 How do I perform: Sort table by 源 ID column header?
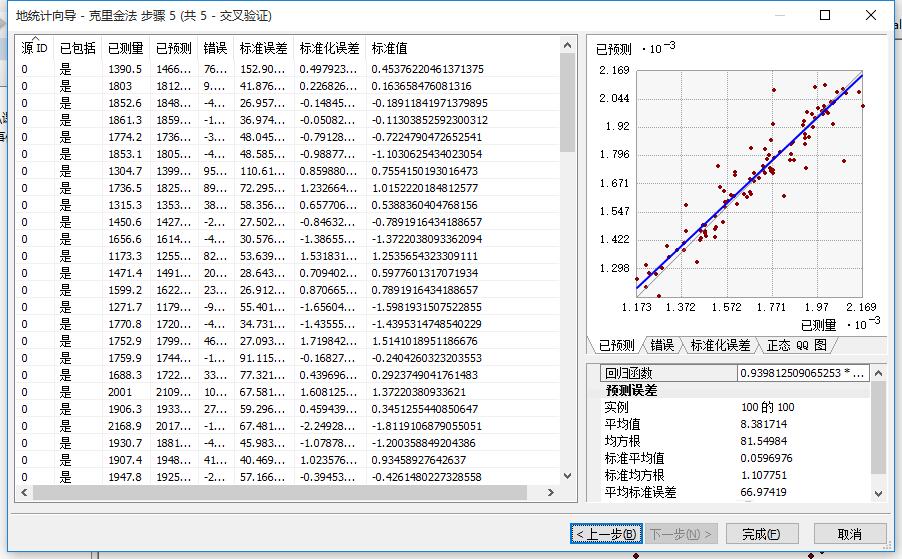[x=34, y=48]
